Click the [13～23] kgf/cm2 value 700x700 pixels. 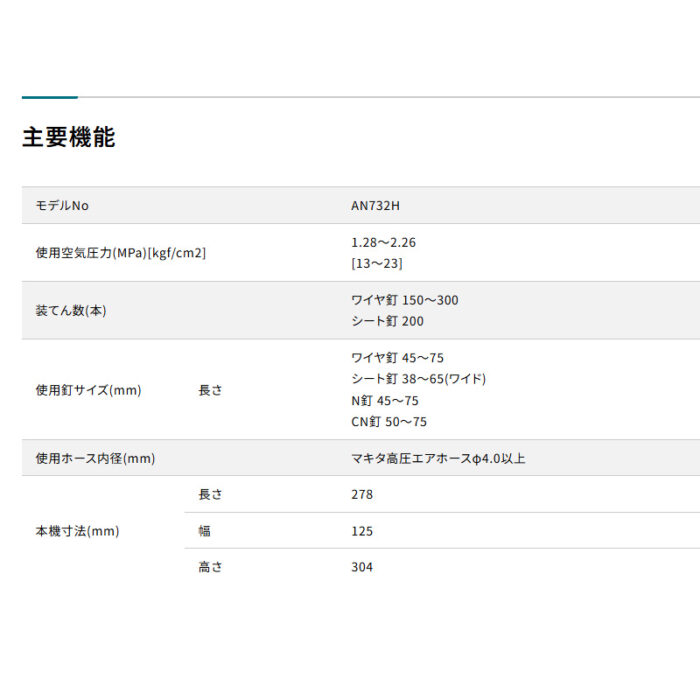pos(377,264)
